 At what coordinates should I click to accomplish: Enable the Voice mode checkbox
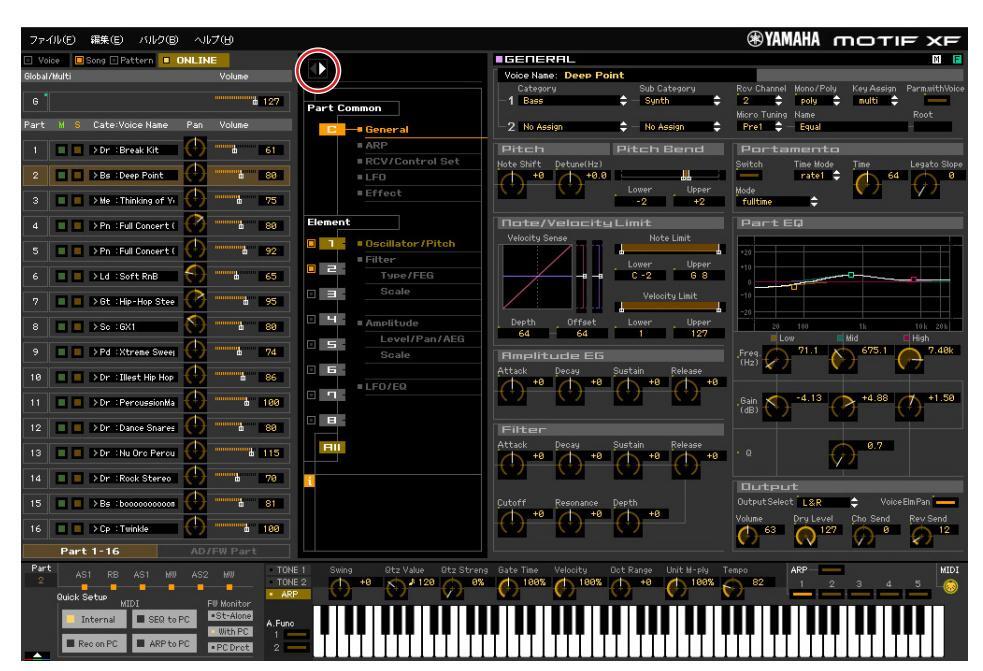pos(10,61)
